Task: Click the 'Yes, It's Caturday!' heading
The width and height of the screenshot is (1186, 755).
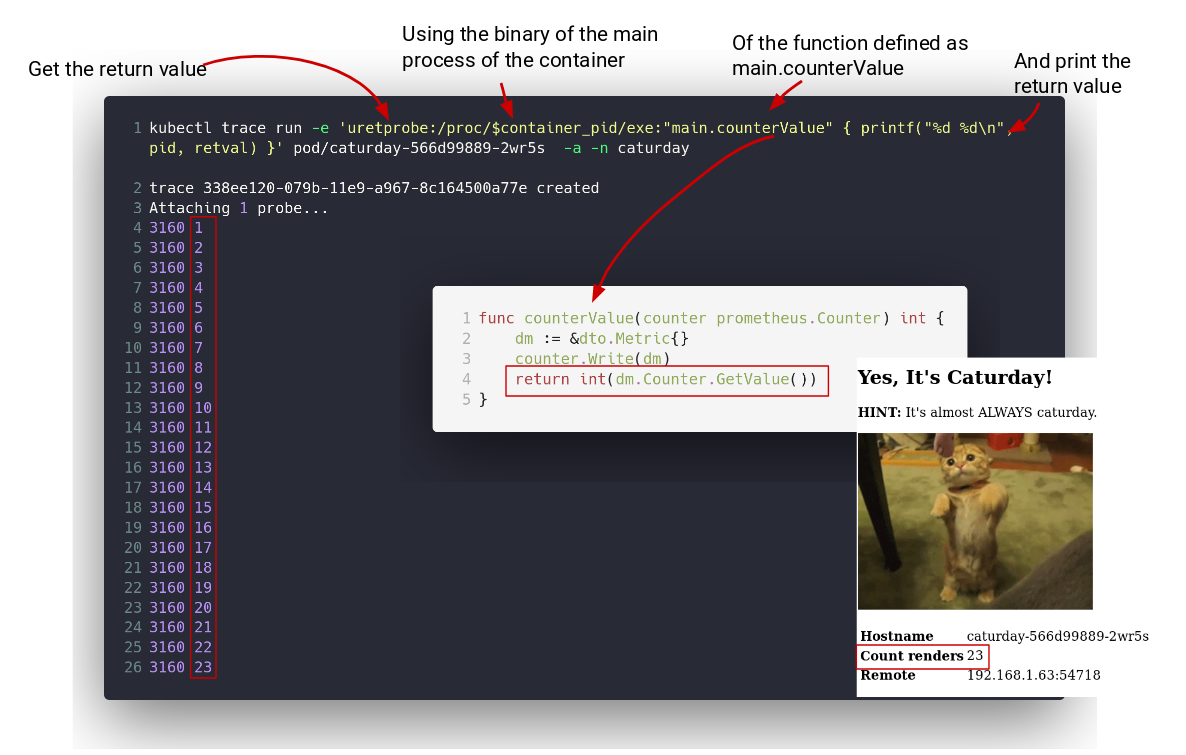Action: point(955,378)
